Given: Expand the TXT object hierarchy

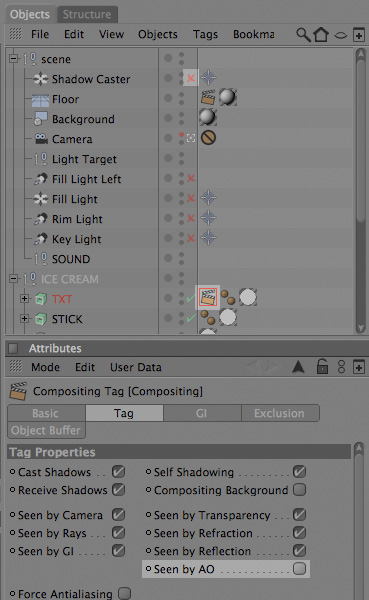Looking at the screenshot, I should pos(24,298).
